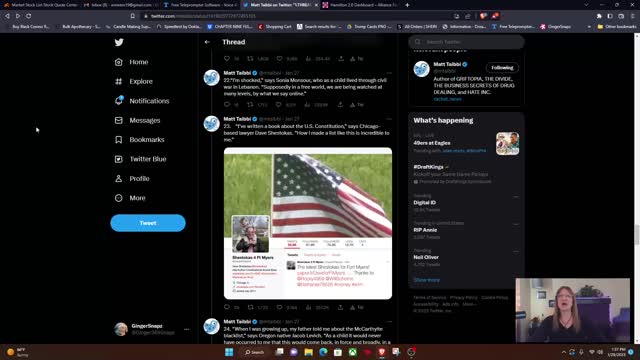Click in the Search Twitter field
640x360 pixels.
(x=466, y=42)
